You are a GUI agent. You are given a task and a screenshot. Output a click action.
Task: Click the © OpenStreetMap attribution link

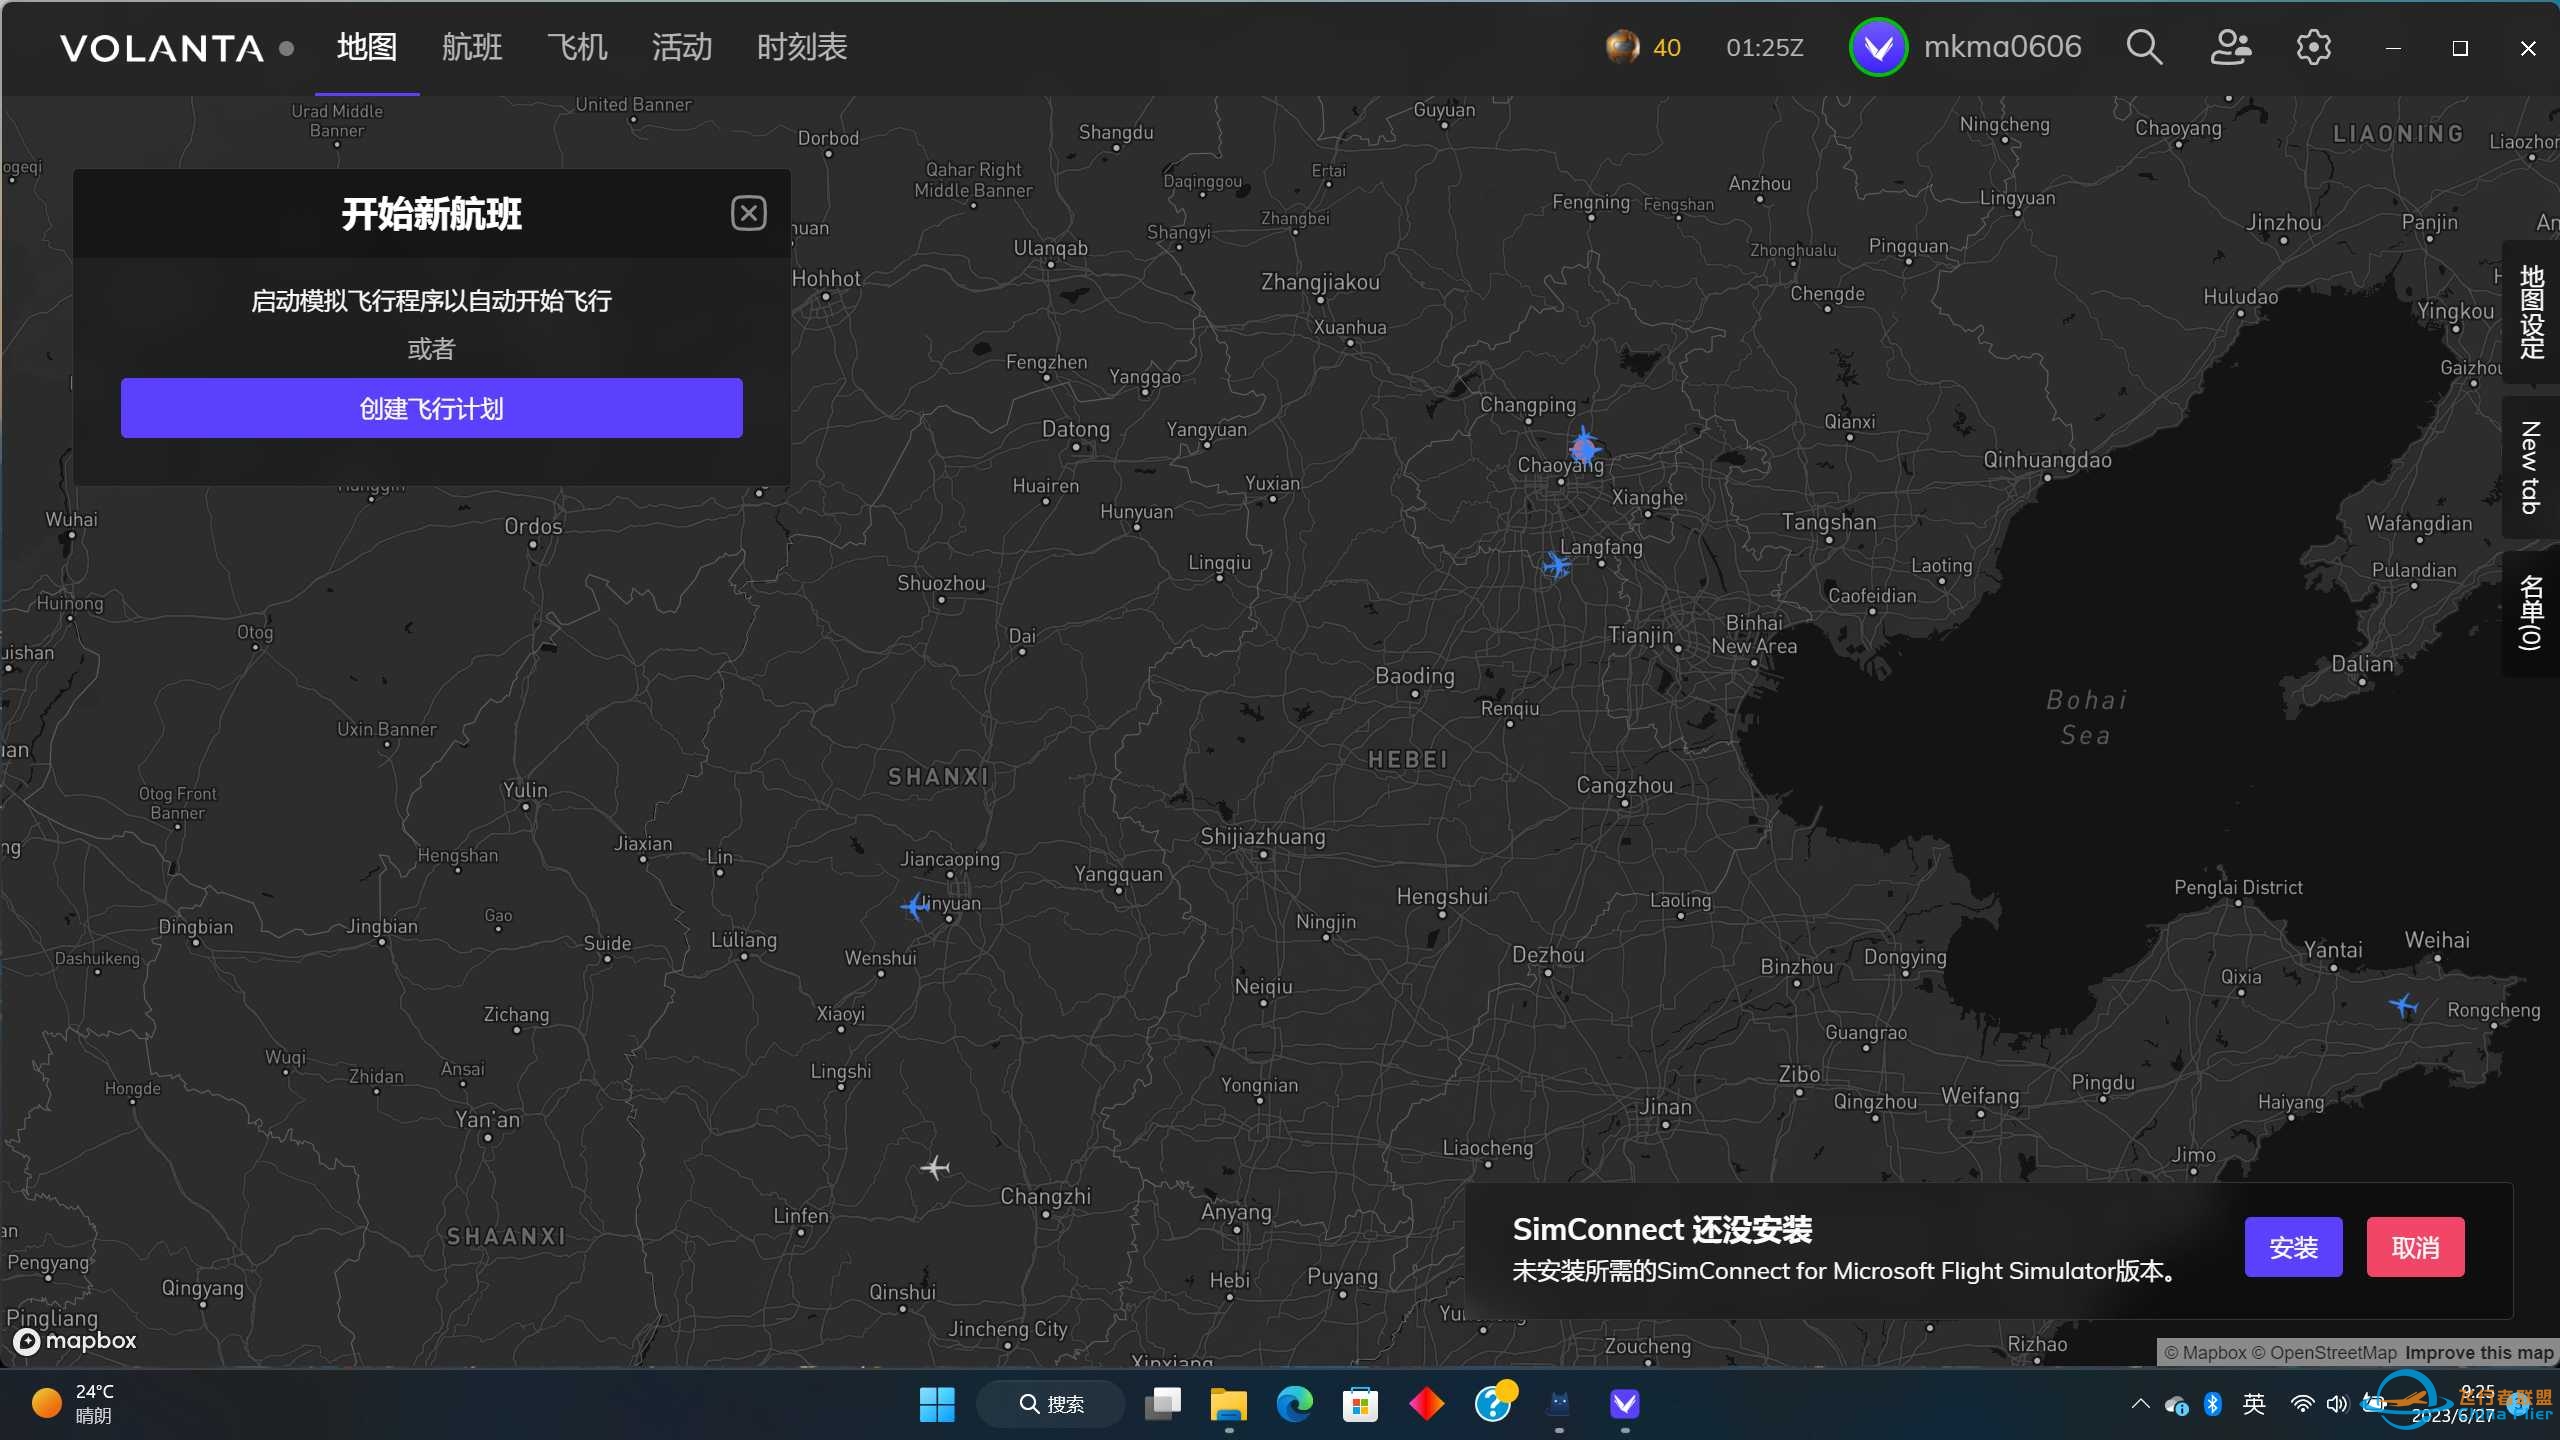pyautogui.click(x=2324, y=1353)
